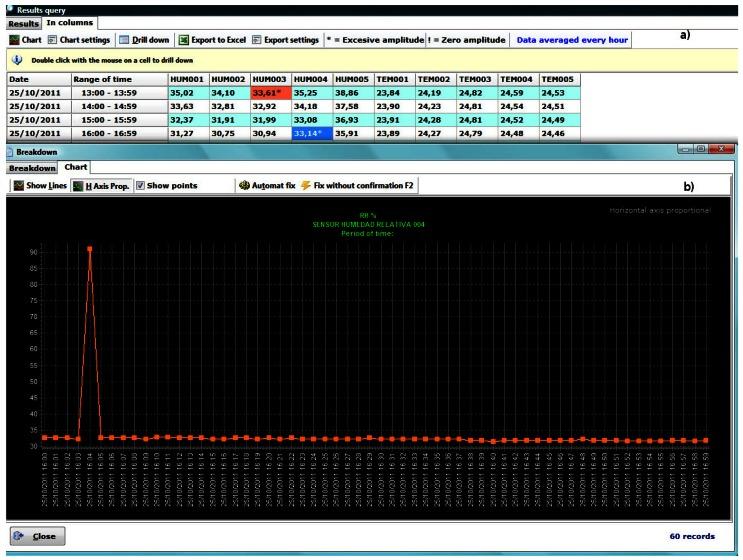Toggle H Axis Prop. option
The width and height of the screenshot is (743, 560).
tap(101, 185)
